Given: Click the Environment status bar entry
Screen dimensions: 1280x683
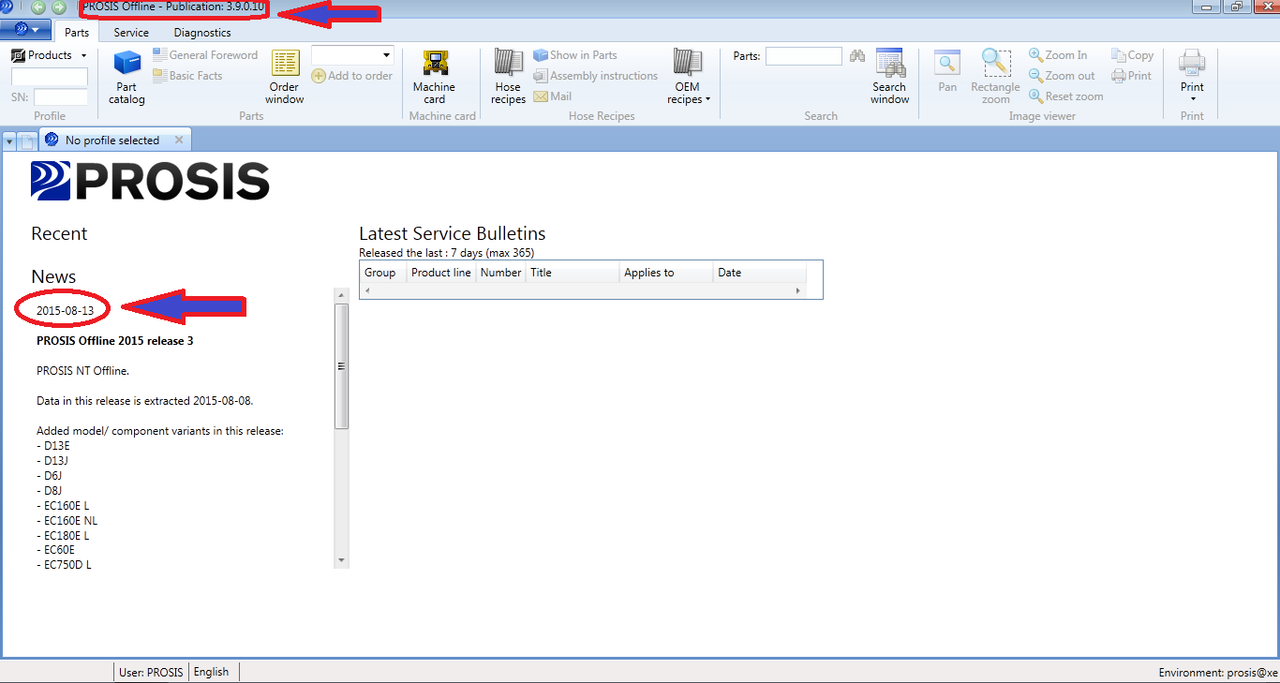Looking at the screenshot, I should (x=1218, y=673).
